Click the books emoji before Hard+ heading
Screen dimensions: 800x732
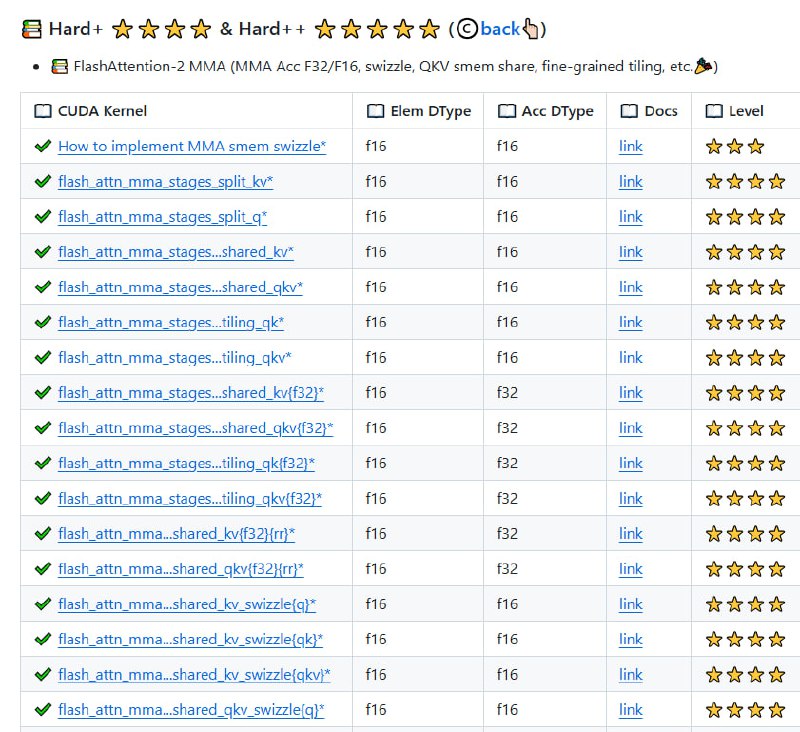click(32, 29)
